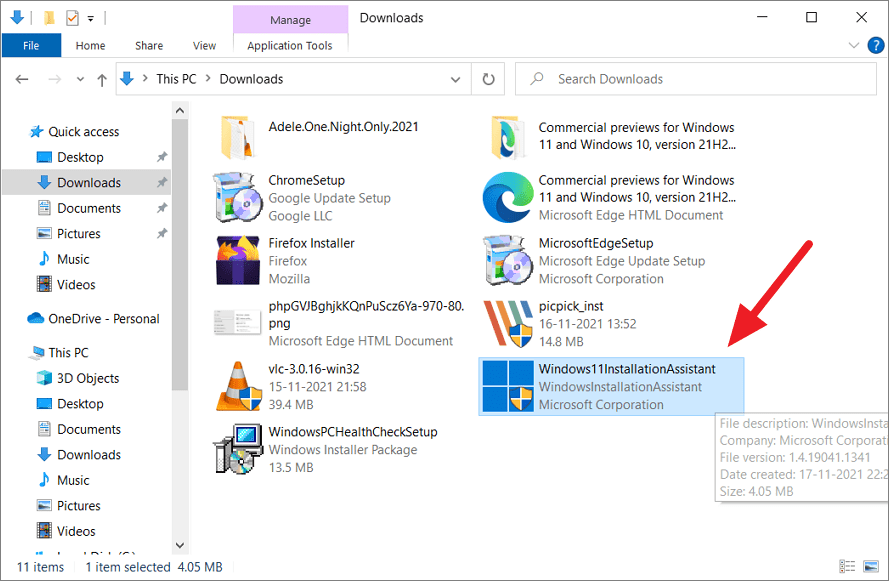
Task: Select the MicrosoftEdgeSetup installer icon
Action: point(508,260)
